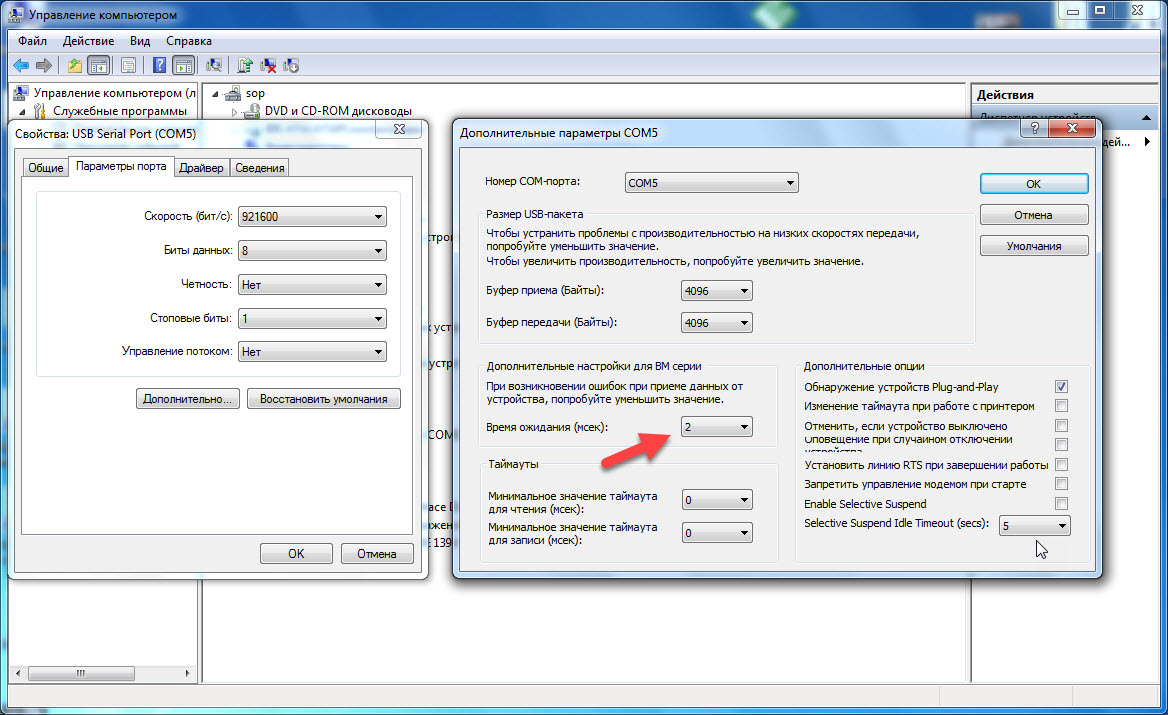Check Оповещение при случайном отключении checkbox
This screenshot has width=1168, height=715.
tap(1061, 445)
